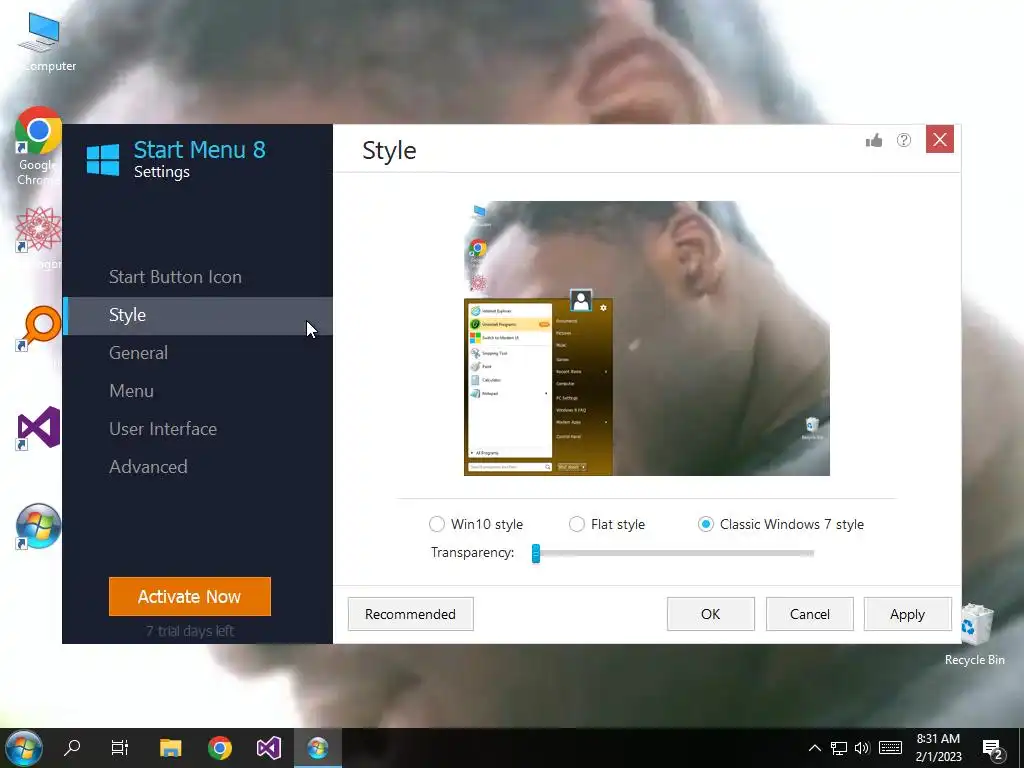Click the volume speaker tray icon

click(x=862, y=748)
